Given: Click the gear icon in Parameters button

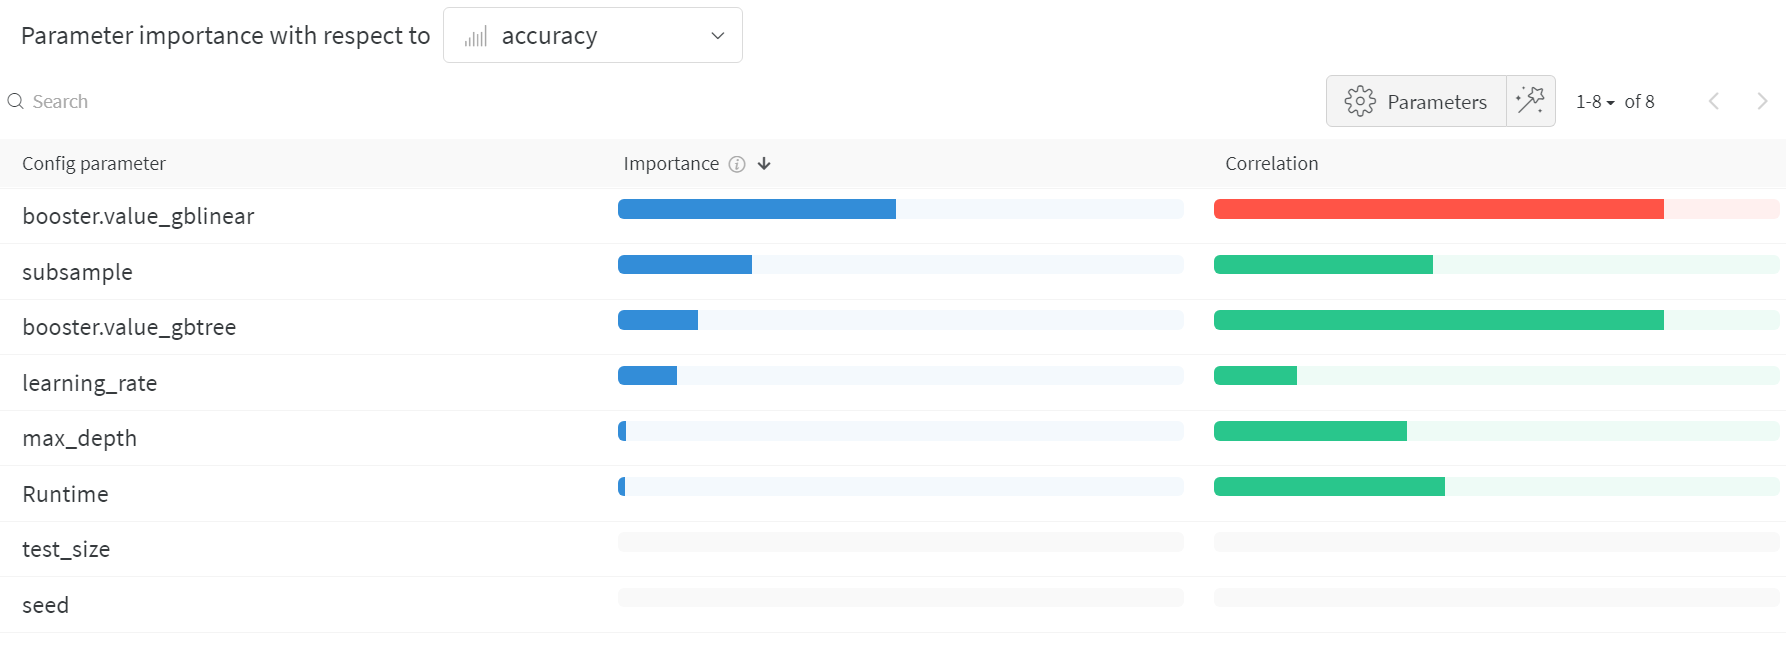Looking at the screenshot, I should [x=1360, y=101].
